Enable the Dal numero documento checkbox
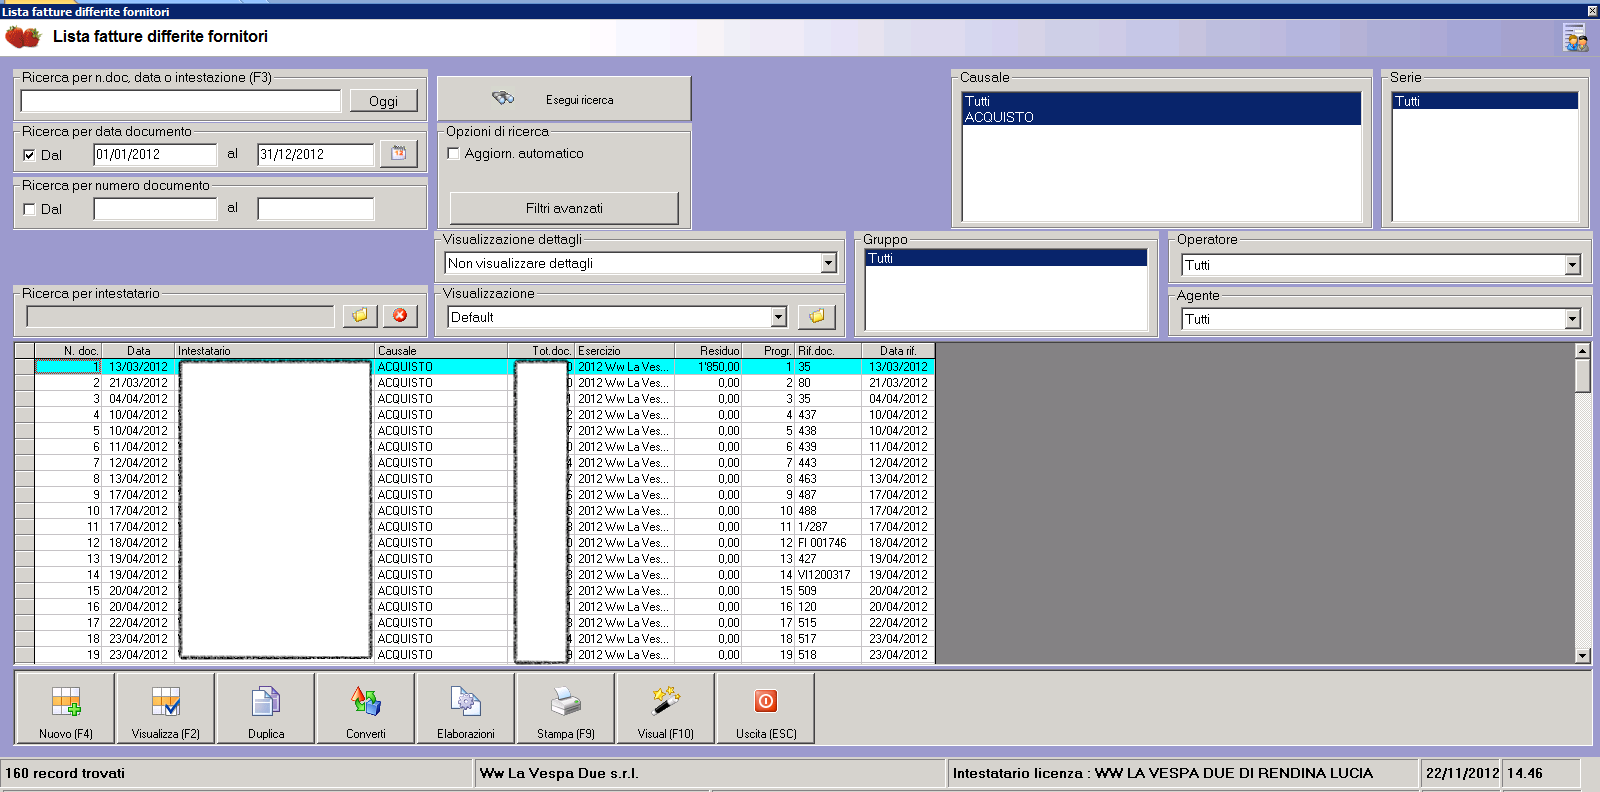 coord(29,209)
